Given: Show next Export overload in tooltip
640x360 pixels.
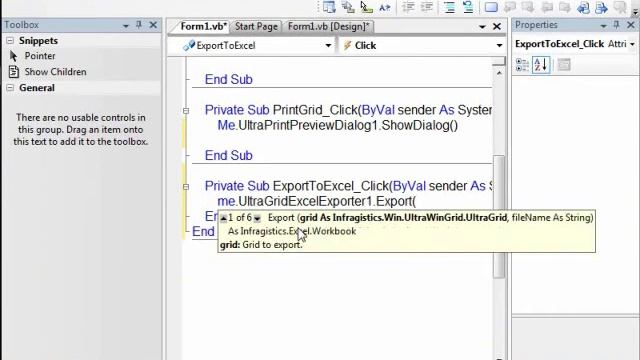Looking at the screenshot, I should (x=257, y=218).
